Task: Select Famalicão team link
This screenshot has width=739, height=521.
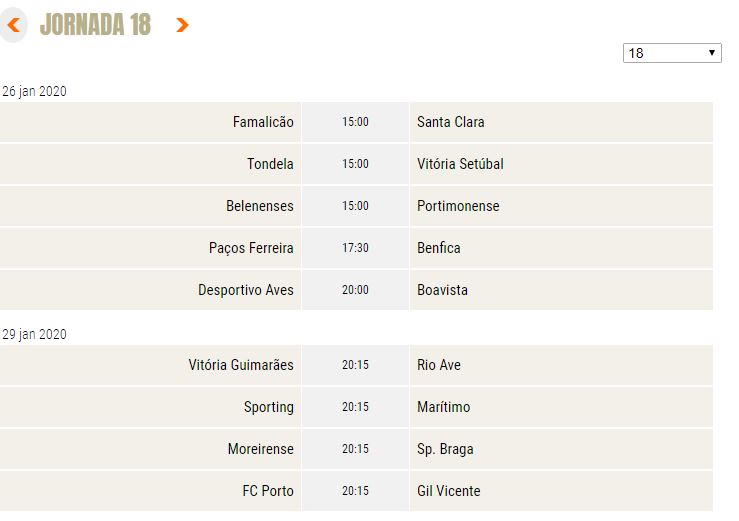Action: point(263,122)
